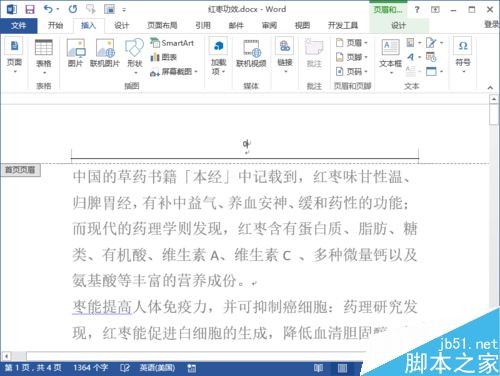500x376 pixels.
Task: Insert a SmartArt graphic
Action: [x=172, y=43]
